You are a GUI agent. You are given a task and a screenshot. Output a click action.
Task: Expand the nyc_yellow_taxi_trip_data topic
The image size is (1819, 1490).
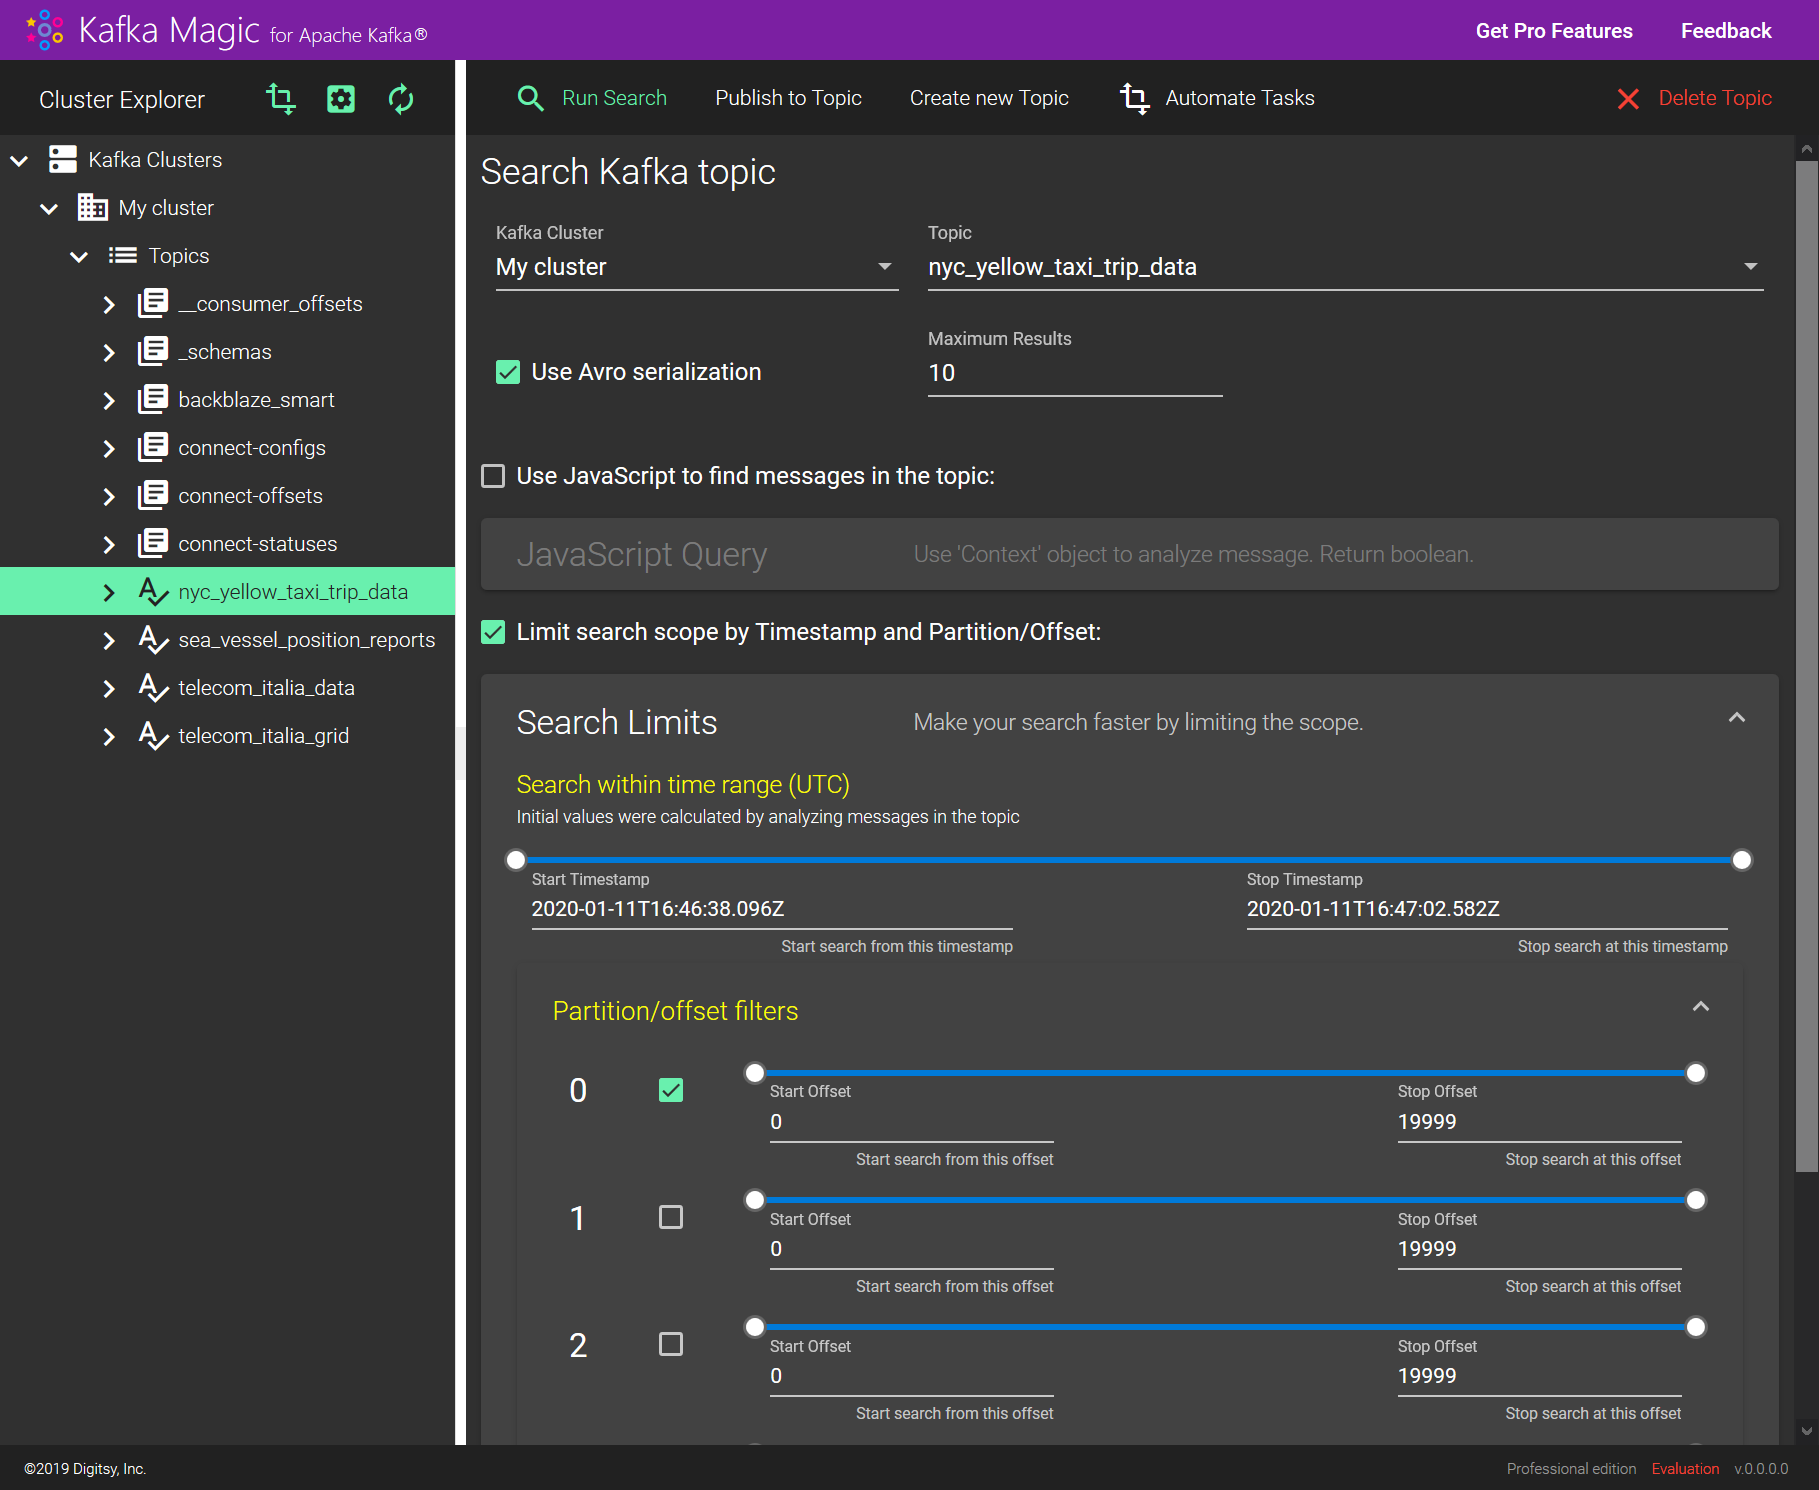point(109,592)
